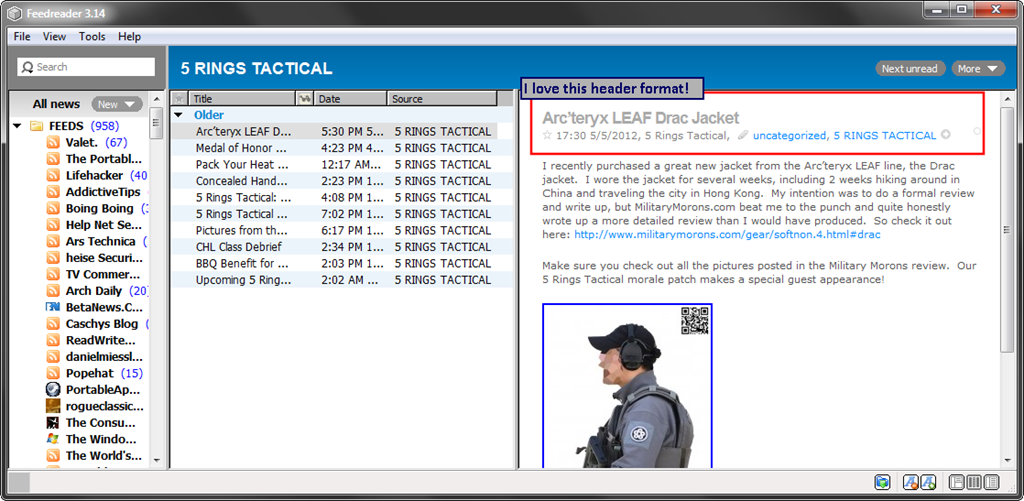Click the decrease font size icon
1024x501 pixels.
(x=909, y=482)
